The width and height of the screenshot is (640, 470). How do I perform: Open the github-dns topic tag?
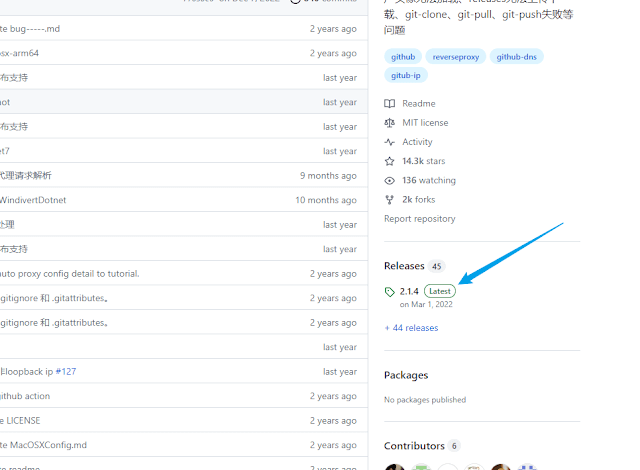coord(516,57)
